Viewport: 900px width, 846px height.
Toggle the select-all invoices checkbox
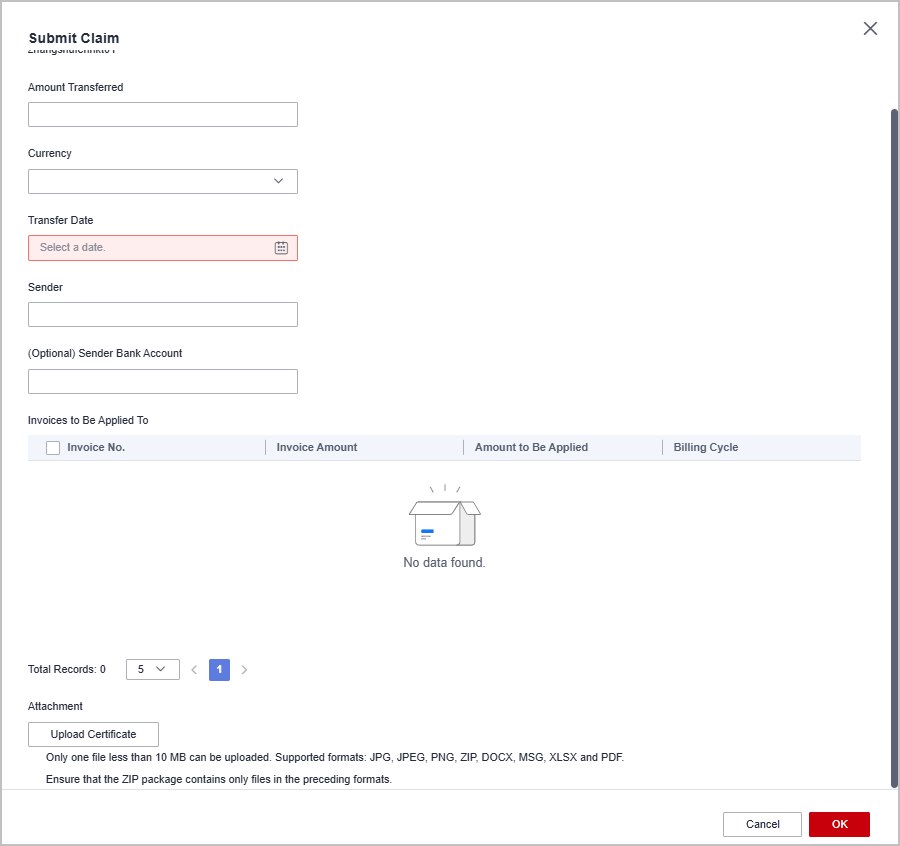tap(53, 448)
